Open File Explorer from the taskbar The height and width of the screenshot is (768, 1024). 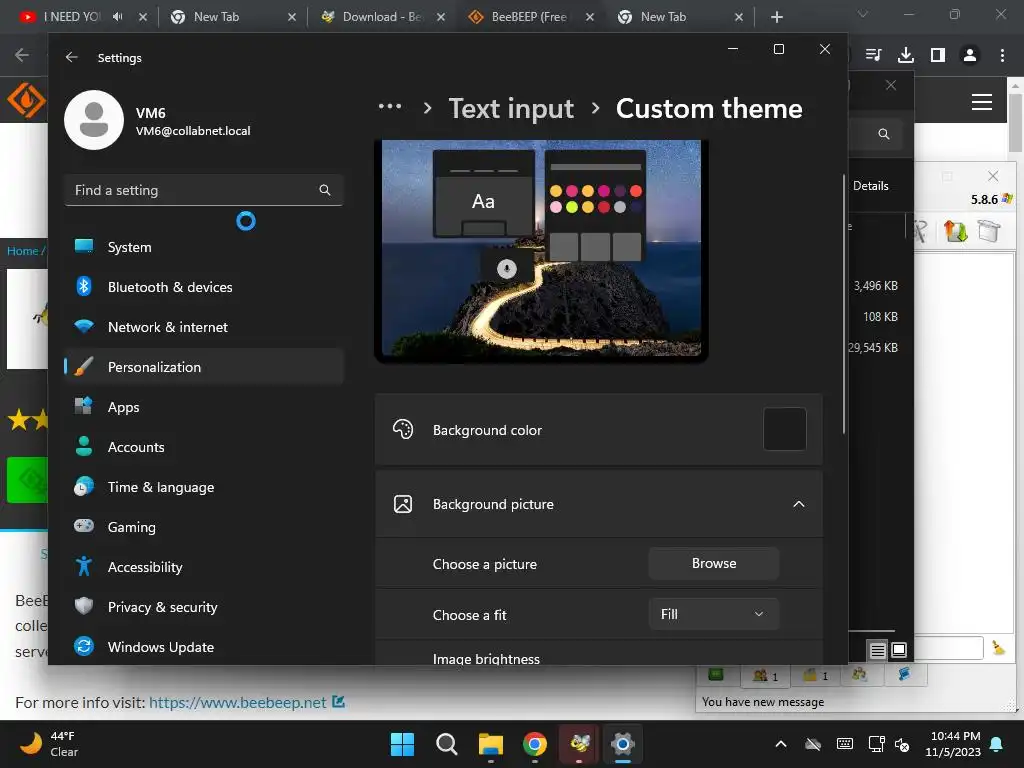point(490,744)
